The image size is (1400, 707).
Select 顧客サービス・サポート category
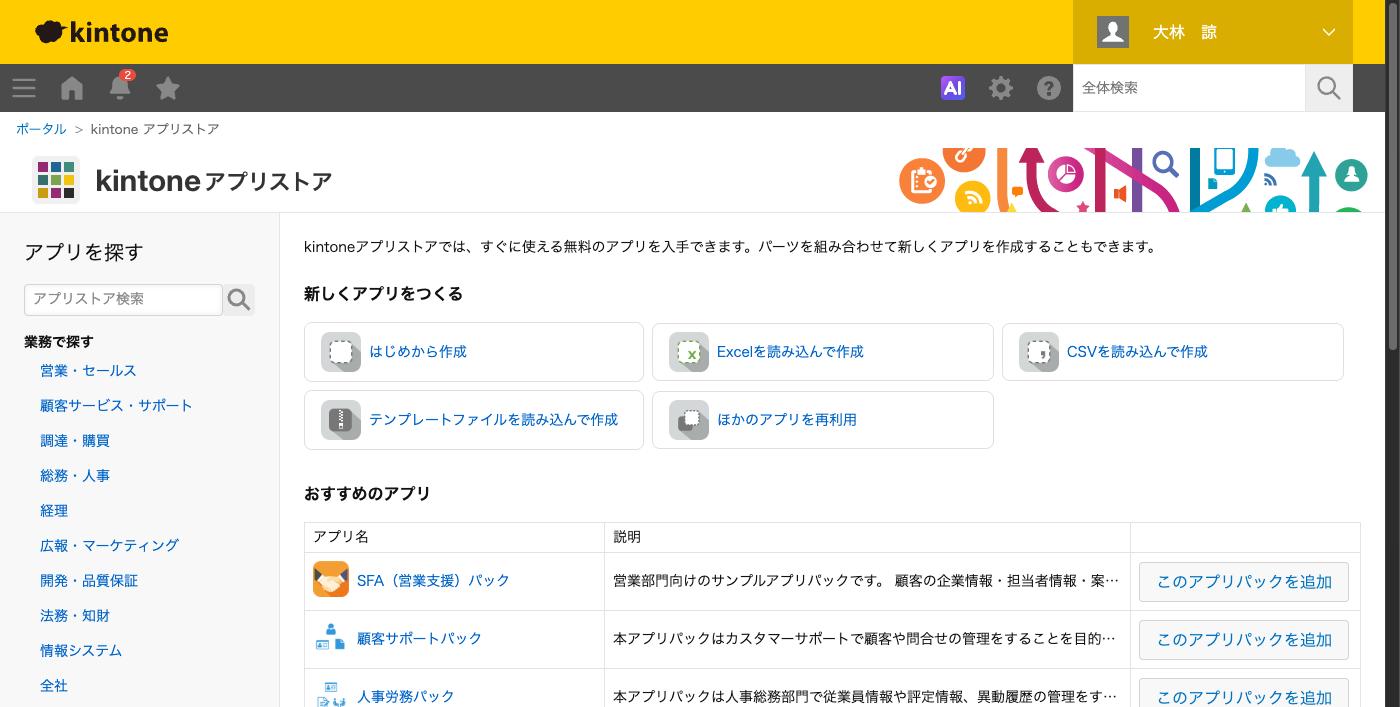click(116, 405)
